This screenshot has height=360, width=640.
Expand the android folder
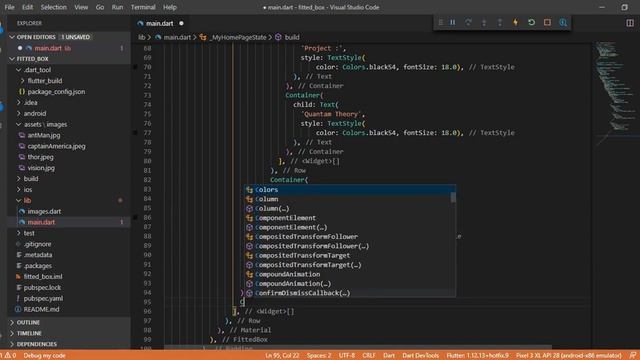(18, 113)
